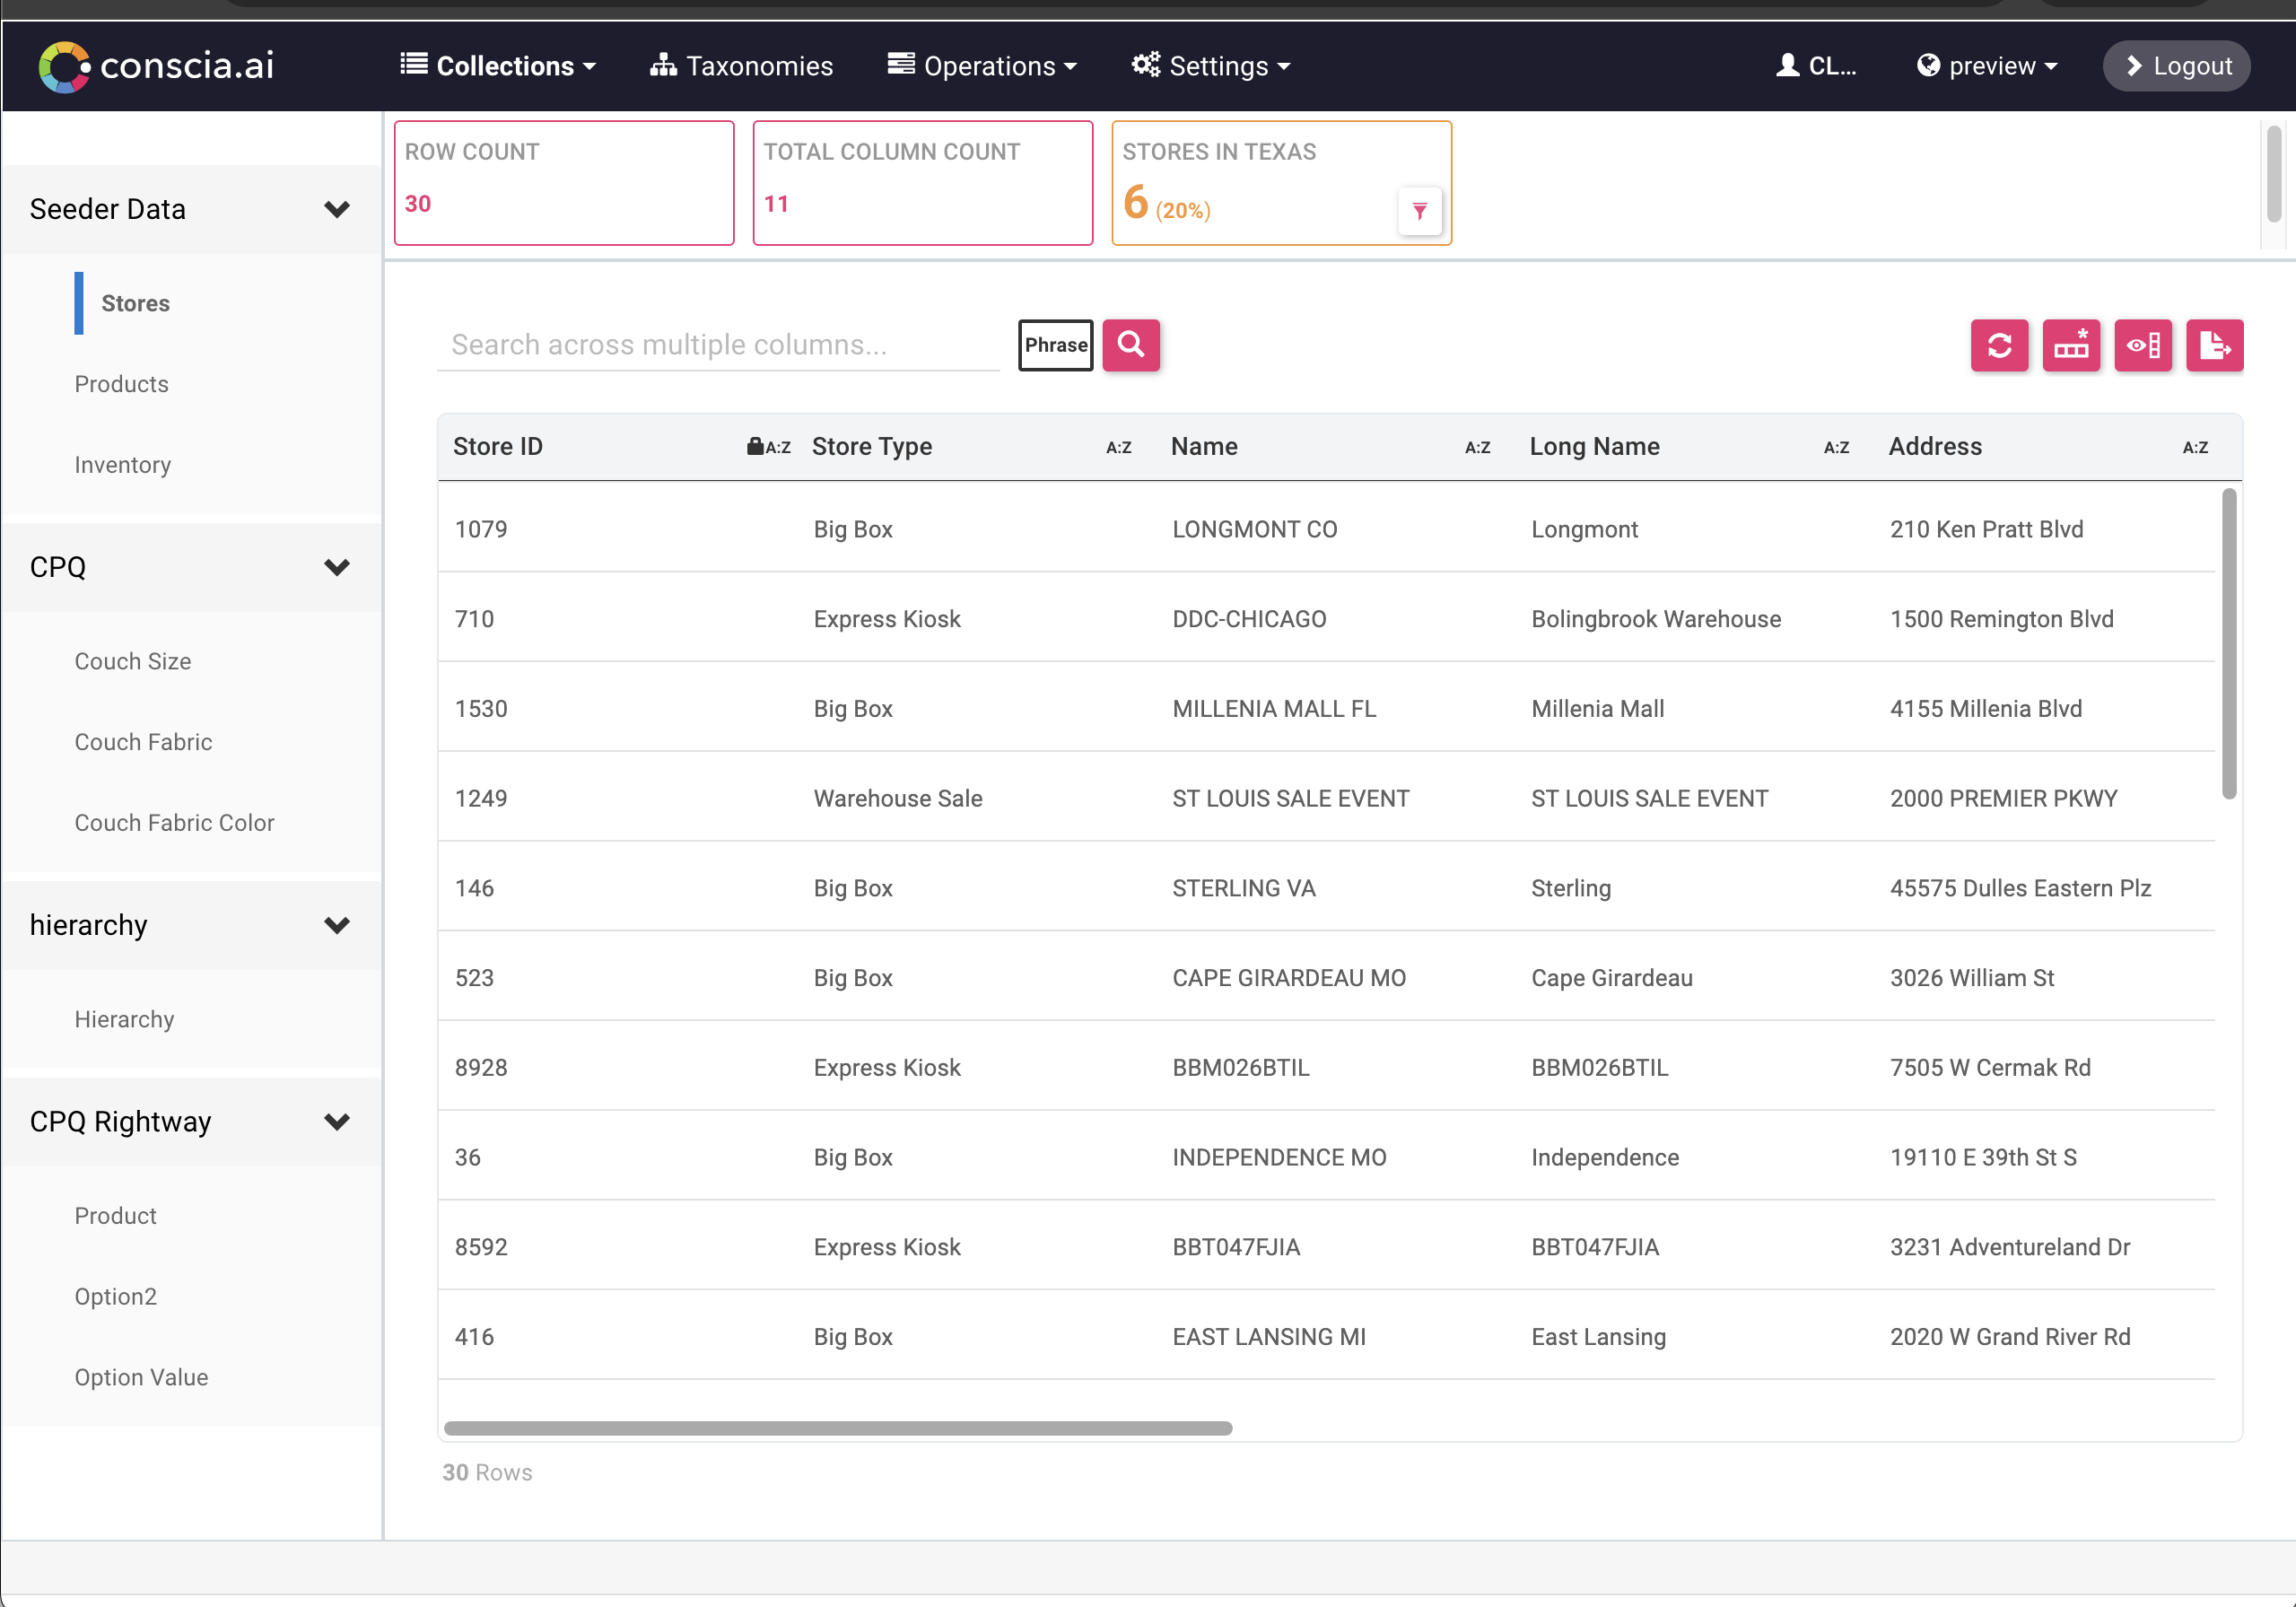Open Couch Fabric collection
Image resolution: width=2296 pixels, height=1607 pixels.
(143, 742)
